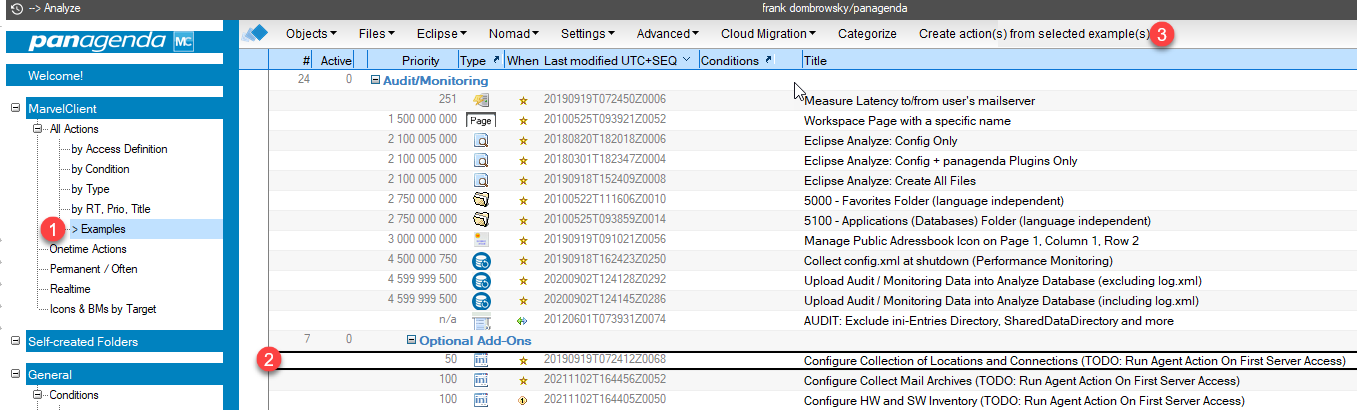
Task: Select the '> Examples' view
Action: pyautogui.click(x=98, y=229)
